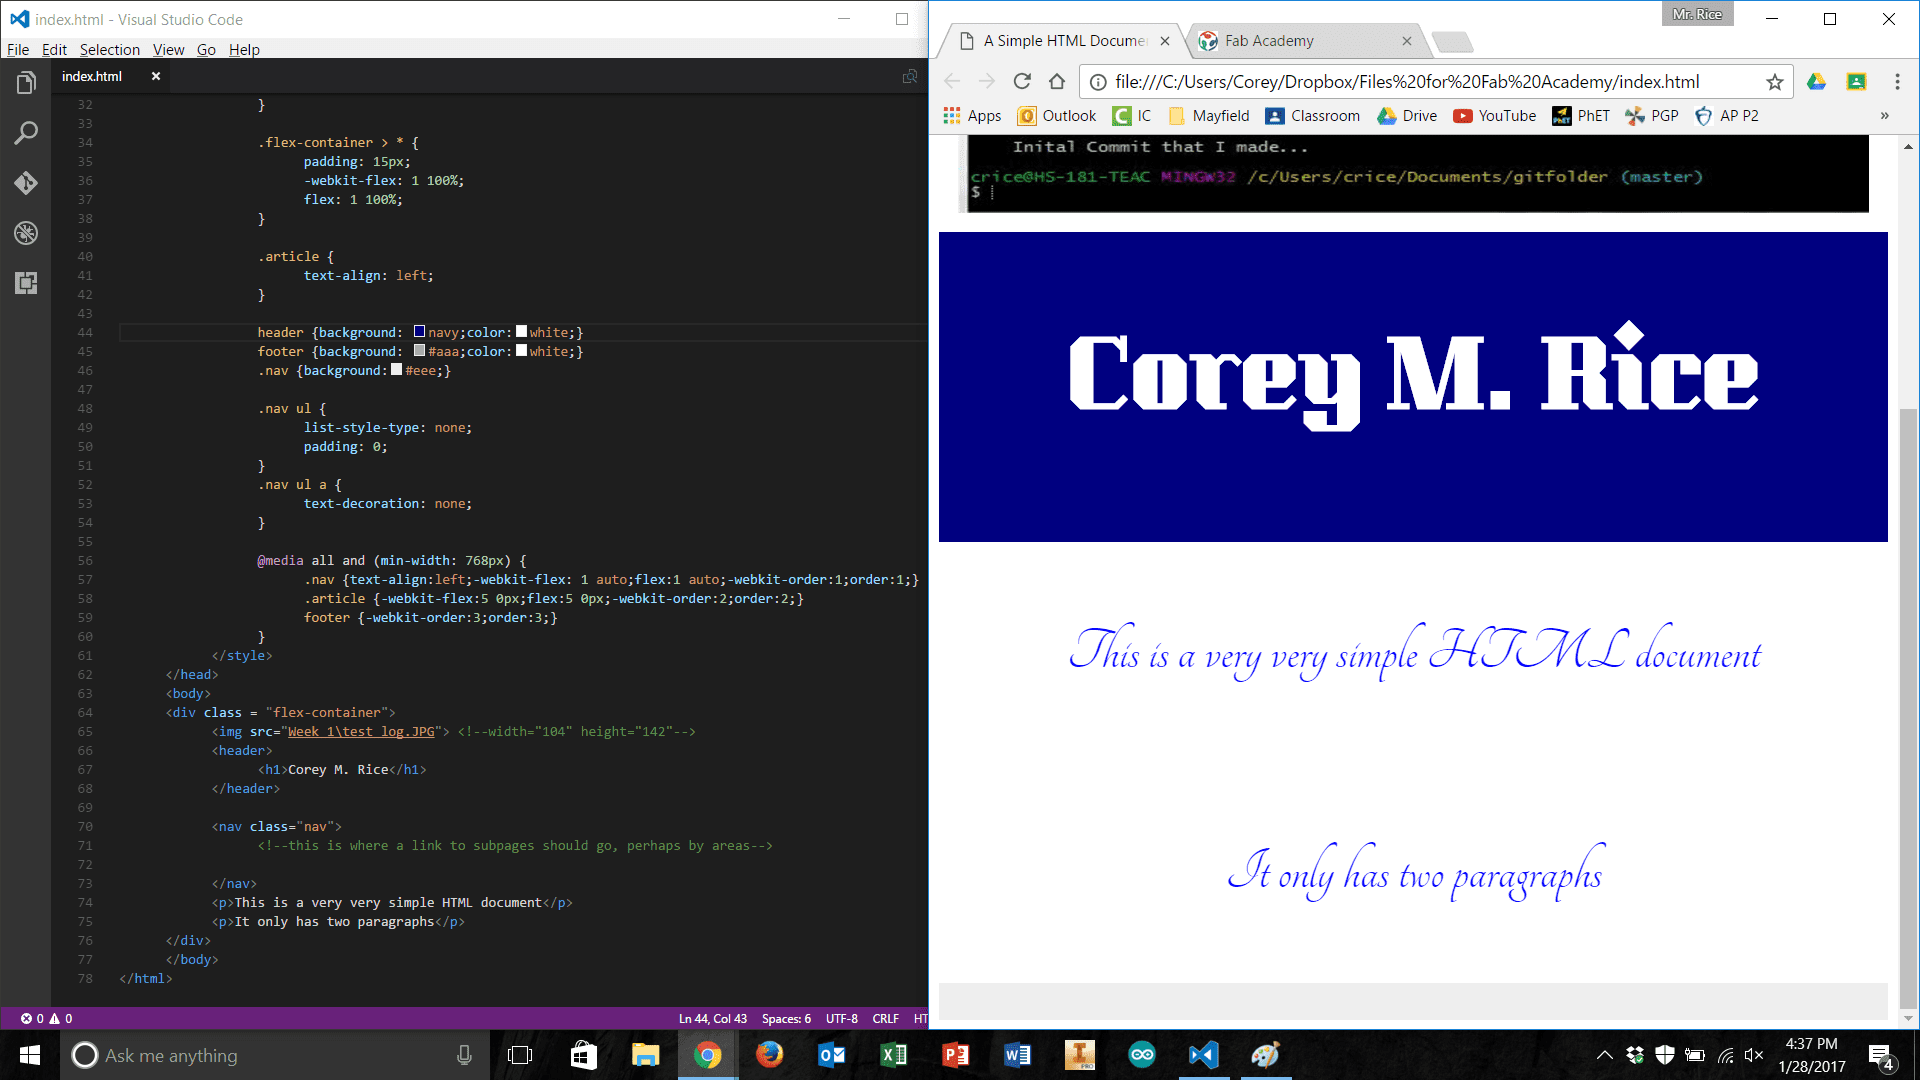This screenshot has height=1080, width=1920.
Task: Reload the page in Chrome
Action: coord(1021,82)
